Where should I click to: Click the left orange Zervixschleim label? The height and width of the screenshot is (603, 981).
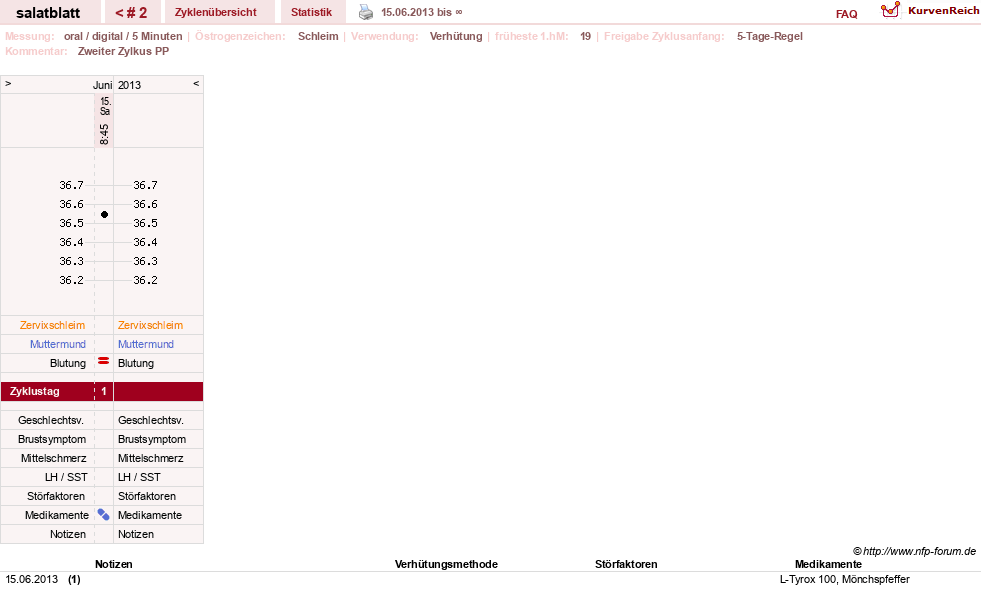coord(53,325)
